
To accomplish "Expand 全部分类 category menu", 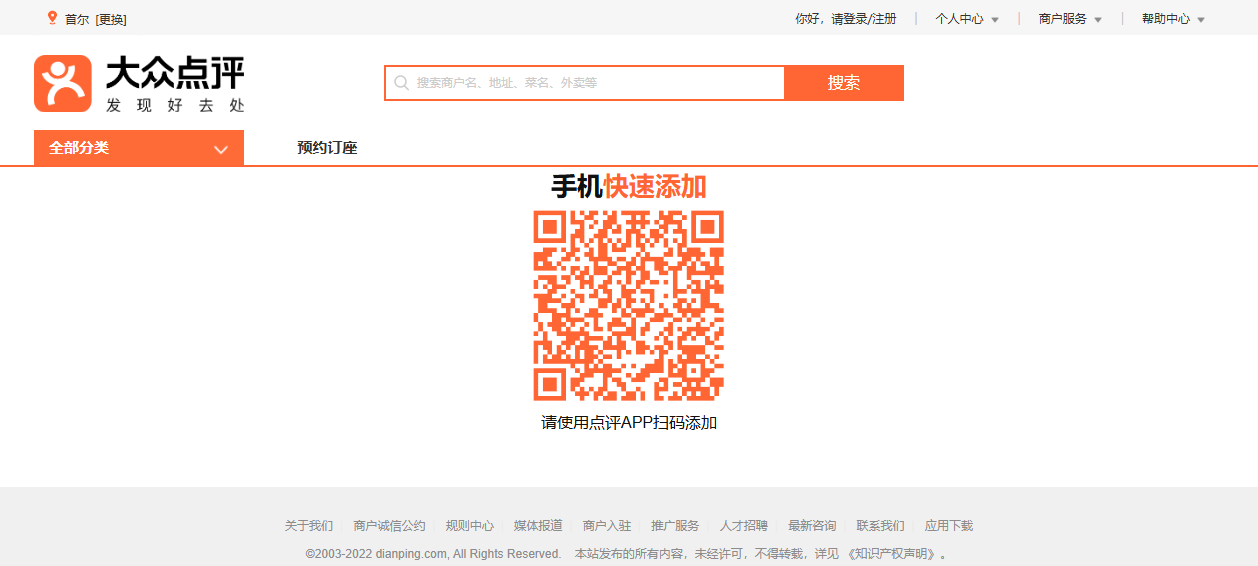I will pyautogui.click(x=139, y=148).
